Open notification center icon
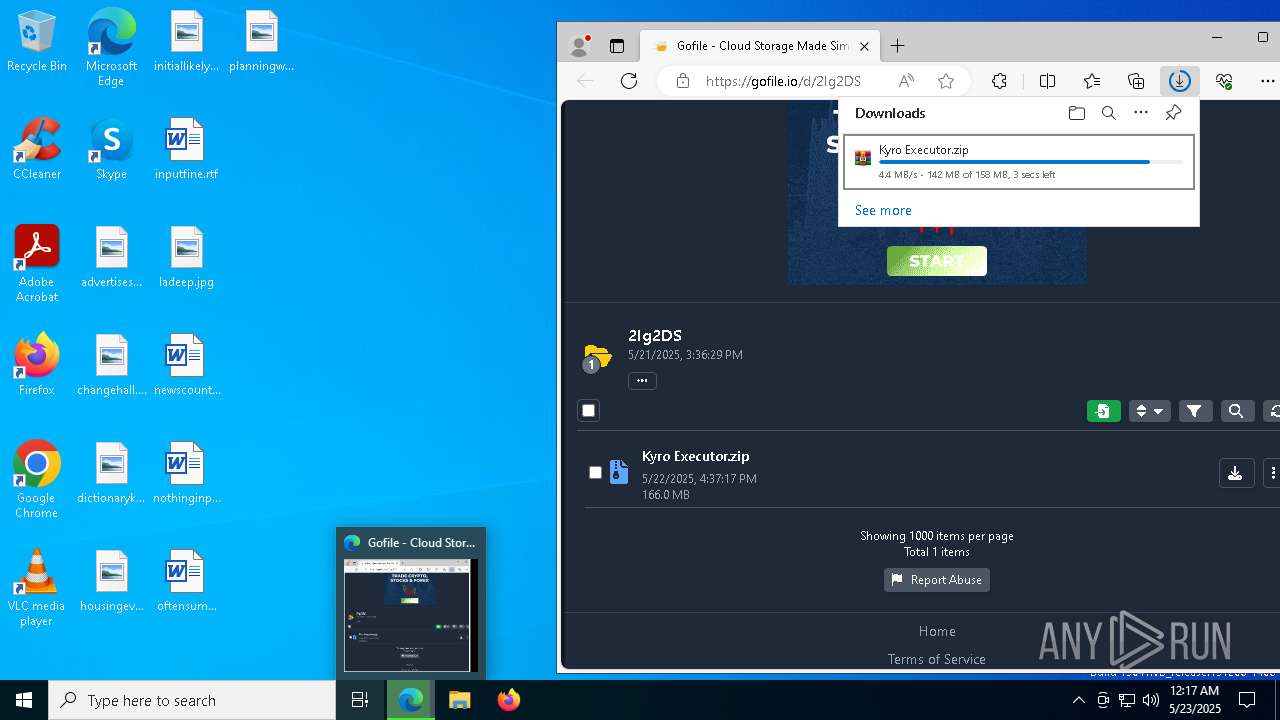The height and width of the screenshot is (720, 1280). click(1247, 700)
